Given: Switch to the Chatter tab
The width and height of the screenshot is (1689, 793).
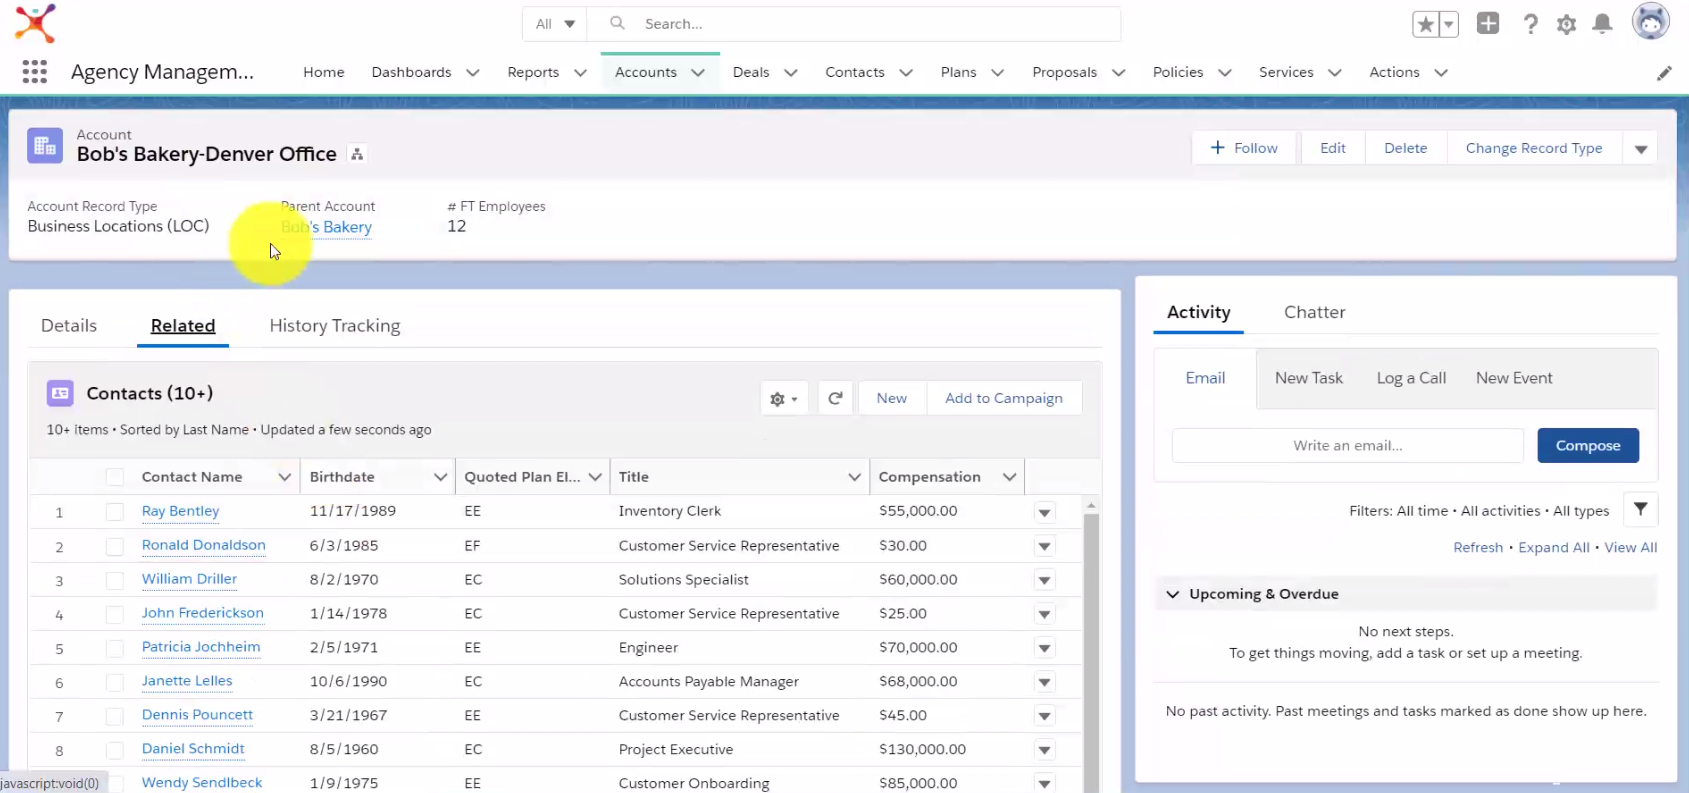Looking at the screenshot, I should coord(1314,312).
